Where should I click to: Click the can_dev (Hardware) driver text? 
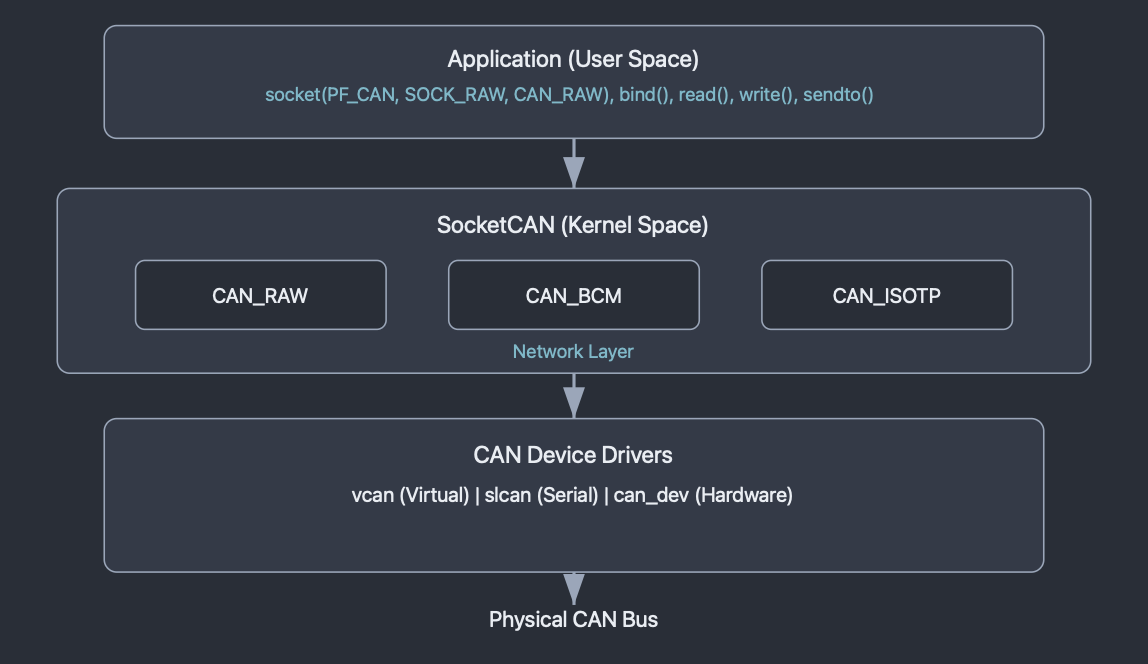click(x=703, y=496)
